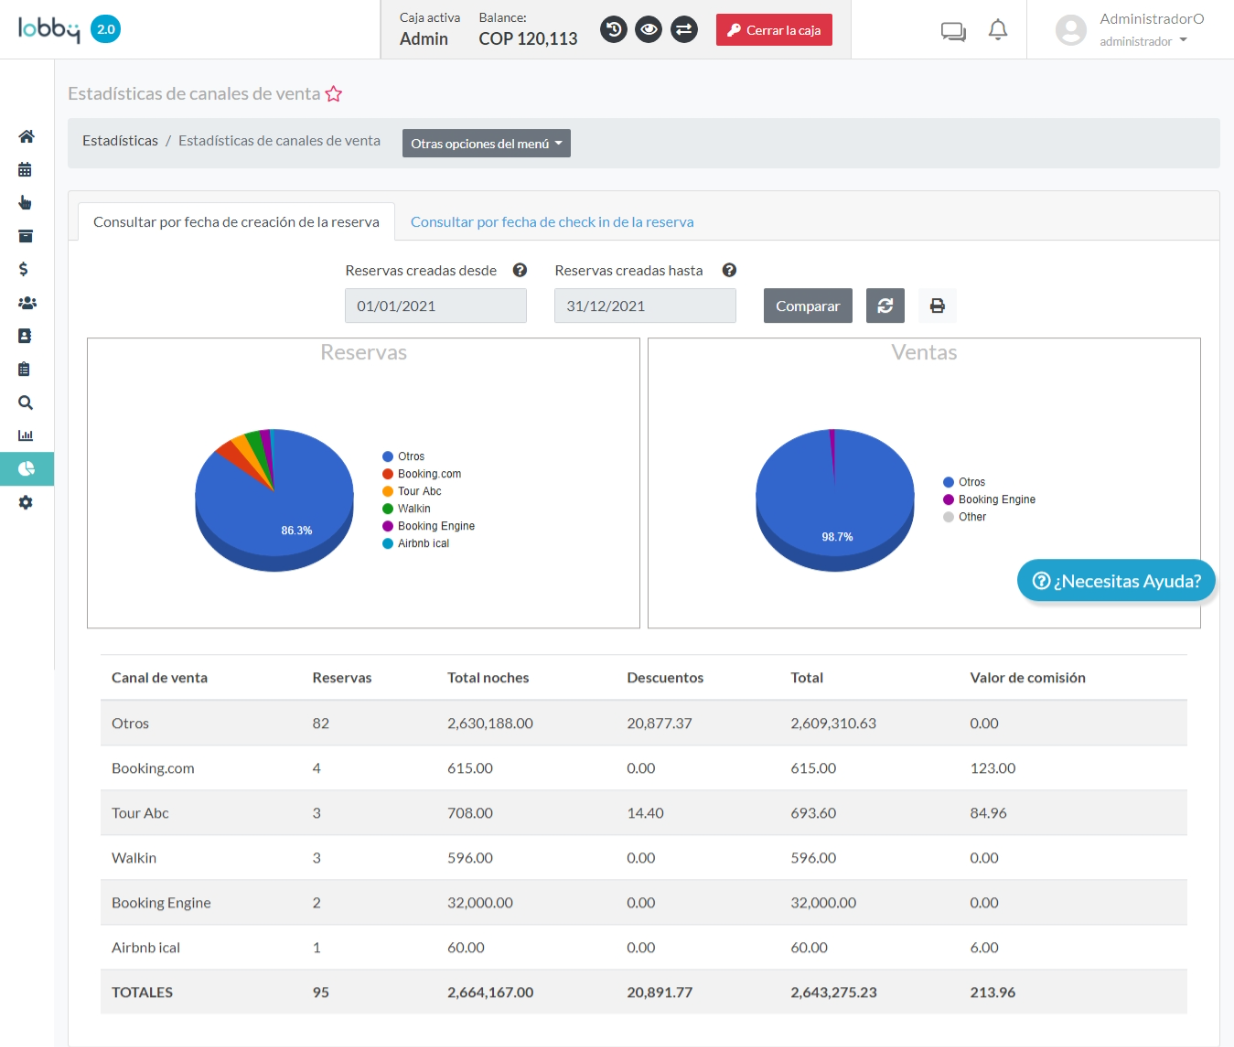Expand the administrador user dropdown
Image resolution: width=1234 pixels, height=1047 pixels.
[1144, 41]
